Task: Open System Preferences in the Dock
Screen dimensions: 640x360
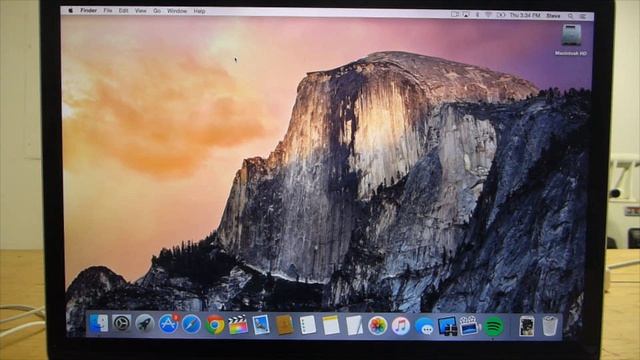Action: pos(121,324)
